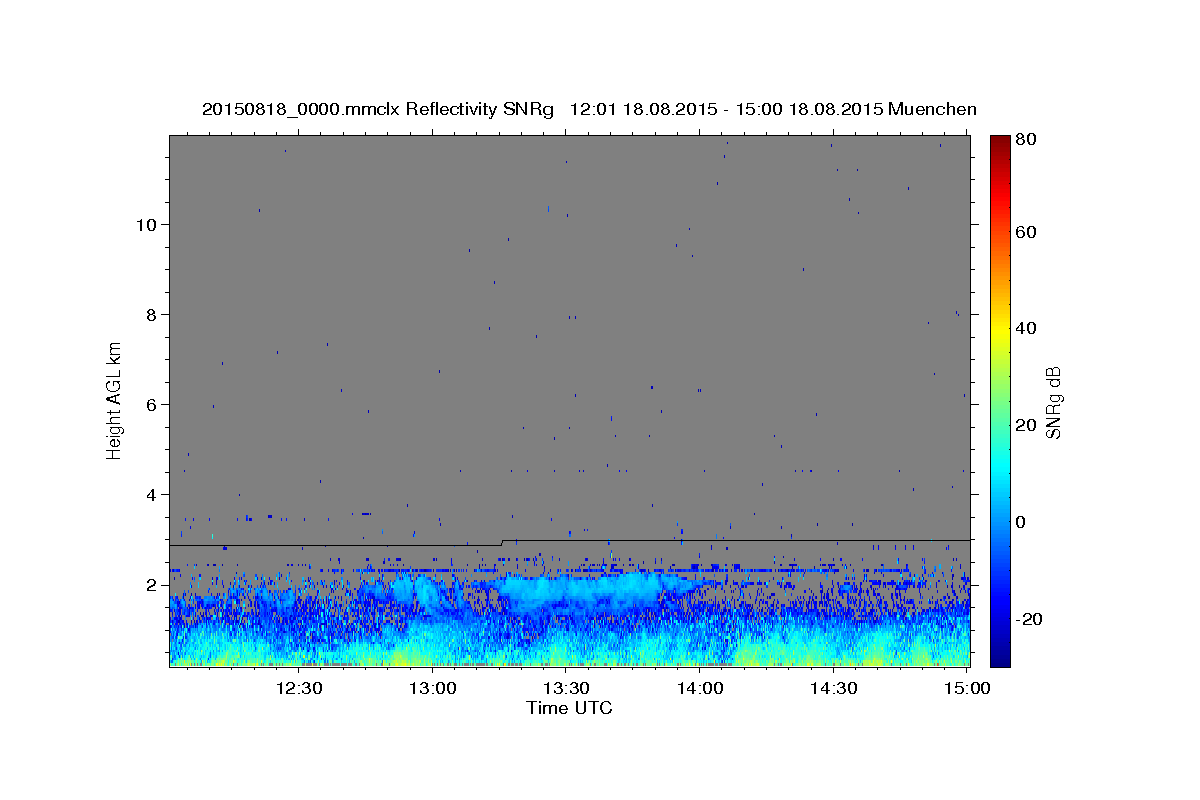Click the colorbar value 40

[x=1028, y=328]
